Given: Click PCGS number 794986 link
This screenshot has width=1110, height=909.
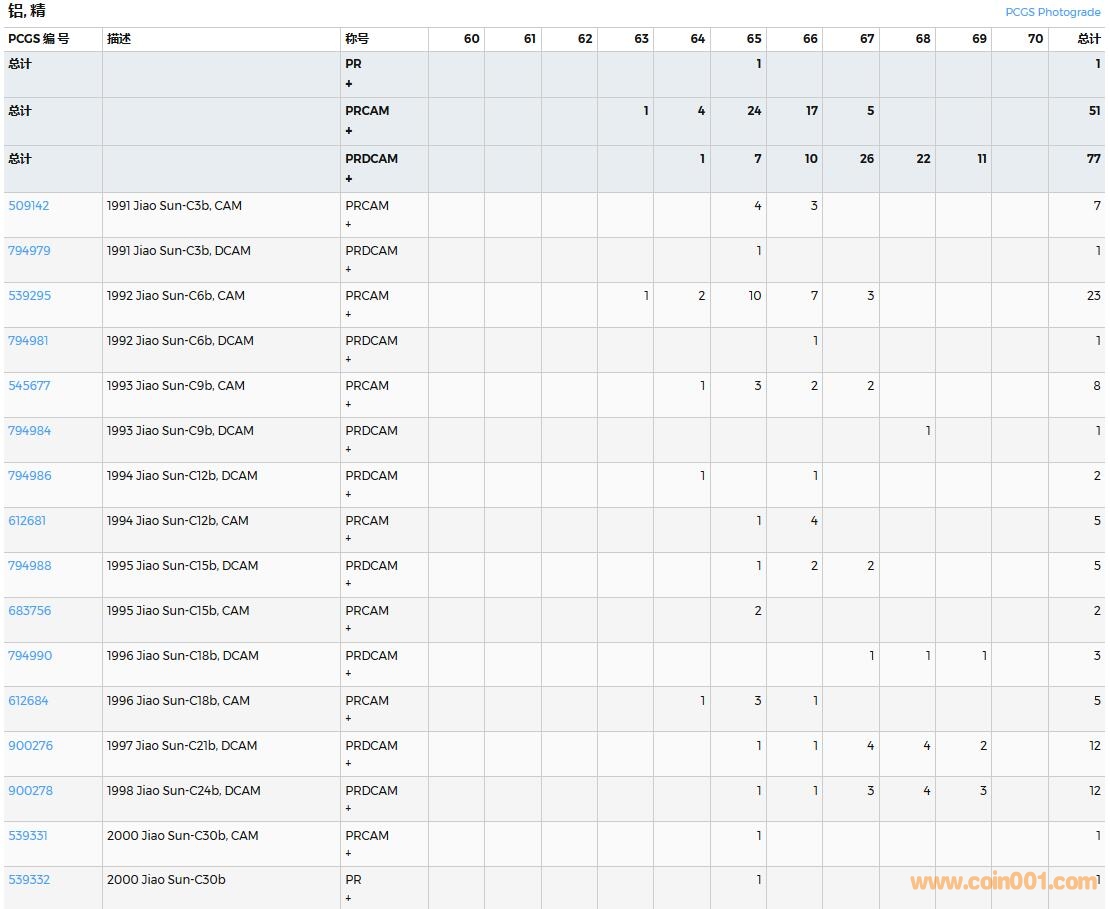Looking at the screenshot, I should 29,476.
